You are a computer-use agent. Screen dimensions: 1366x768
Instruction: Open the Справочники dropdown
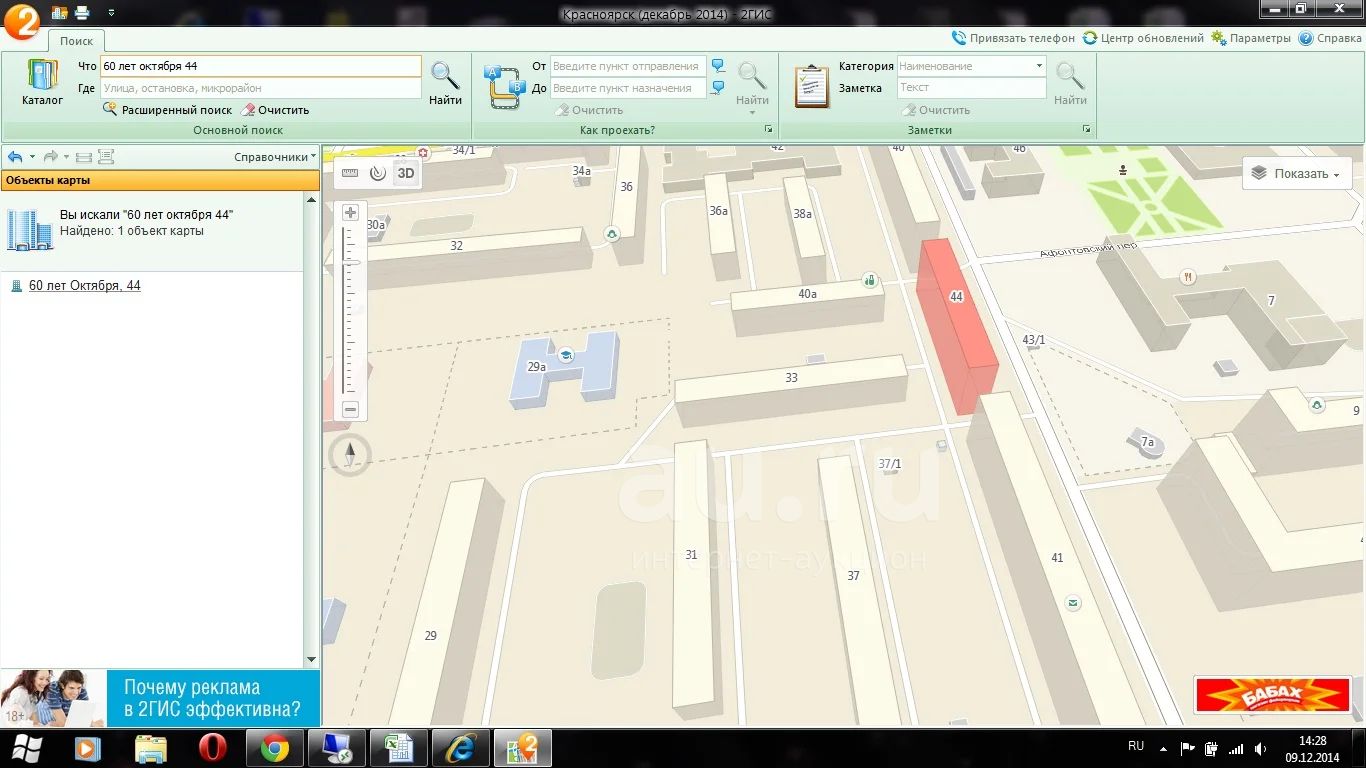point(275,157)
